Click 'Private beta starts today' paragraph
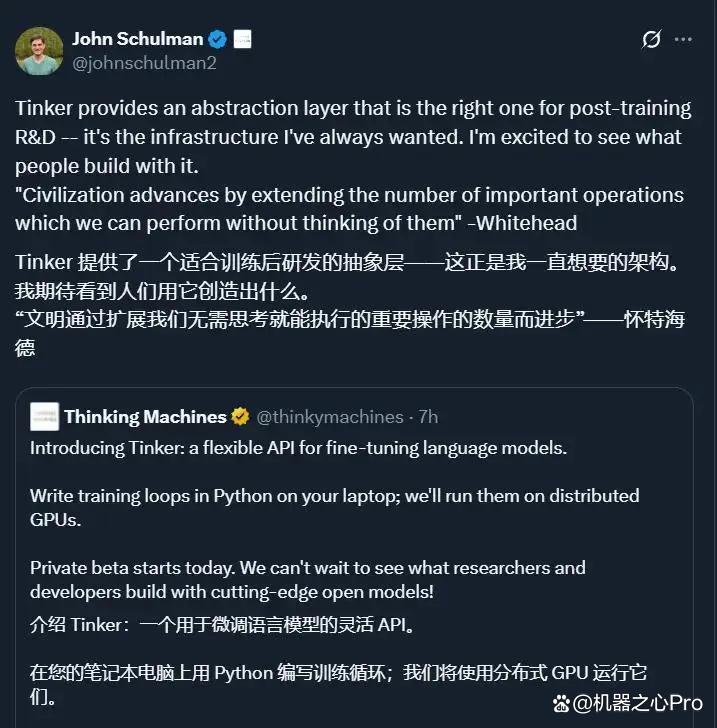Image resolution: width=717 pixels, height=728 pixels. pyautogui.click(x=307, y=580)
